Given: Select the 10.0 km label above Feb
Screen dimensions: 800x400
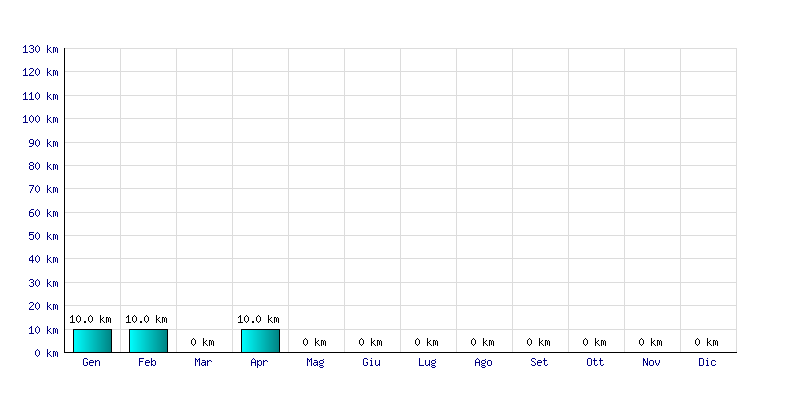Looking at the screenshot, I should click(x=146, y=319).
